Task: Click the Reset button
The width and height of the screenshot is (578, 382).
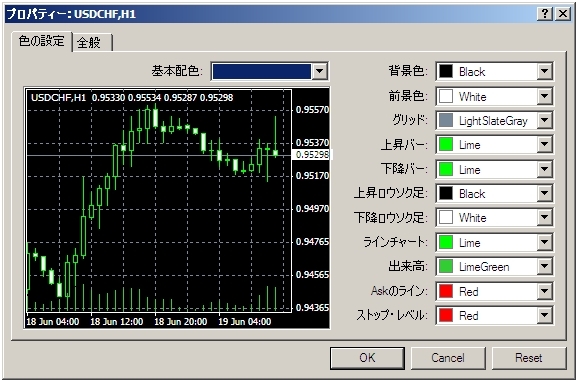Action: pyautogui.click(x=529, y=358)
